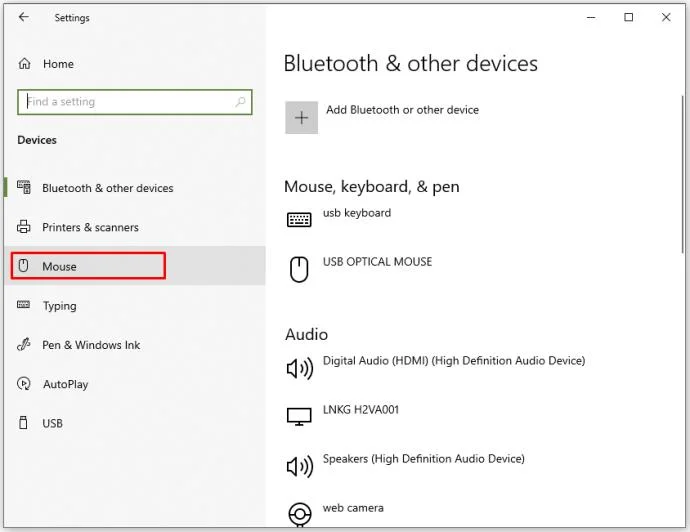Navigate to AutoPlay settings
Screen dimensions: 690x532
coord(65,384)
